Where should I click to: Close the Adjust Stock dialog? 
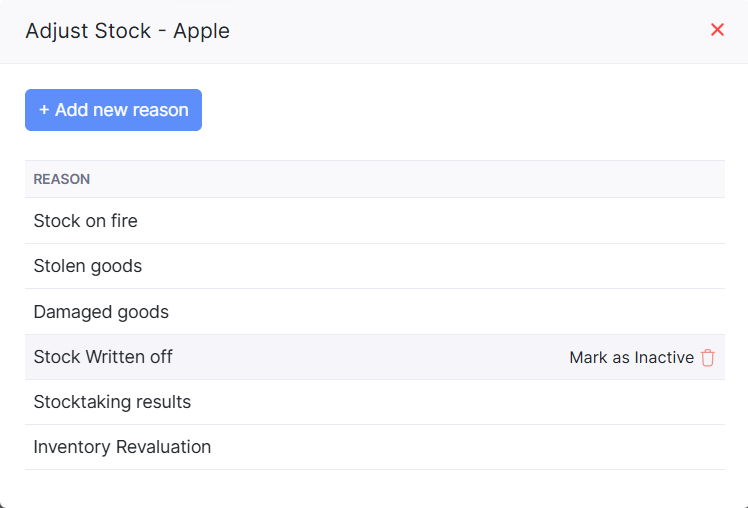717,30
